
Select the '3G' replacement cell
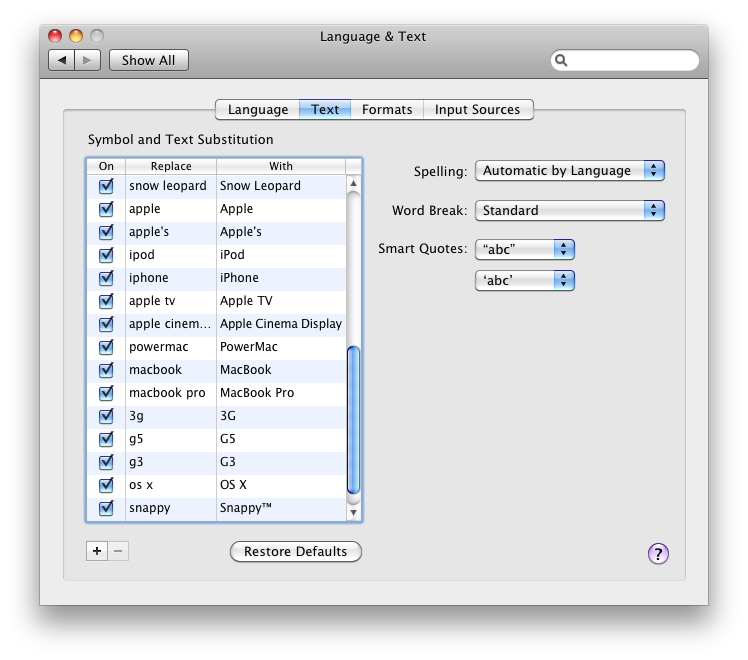coord(281,415)
